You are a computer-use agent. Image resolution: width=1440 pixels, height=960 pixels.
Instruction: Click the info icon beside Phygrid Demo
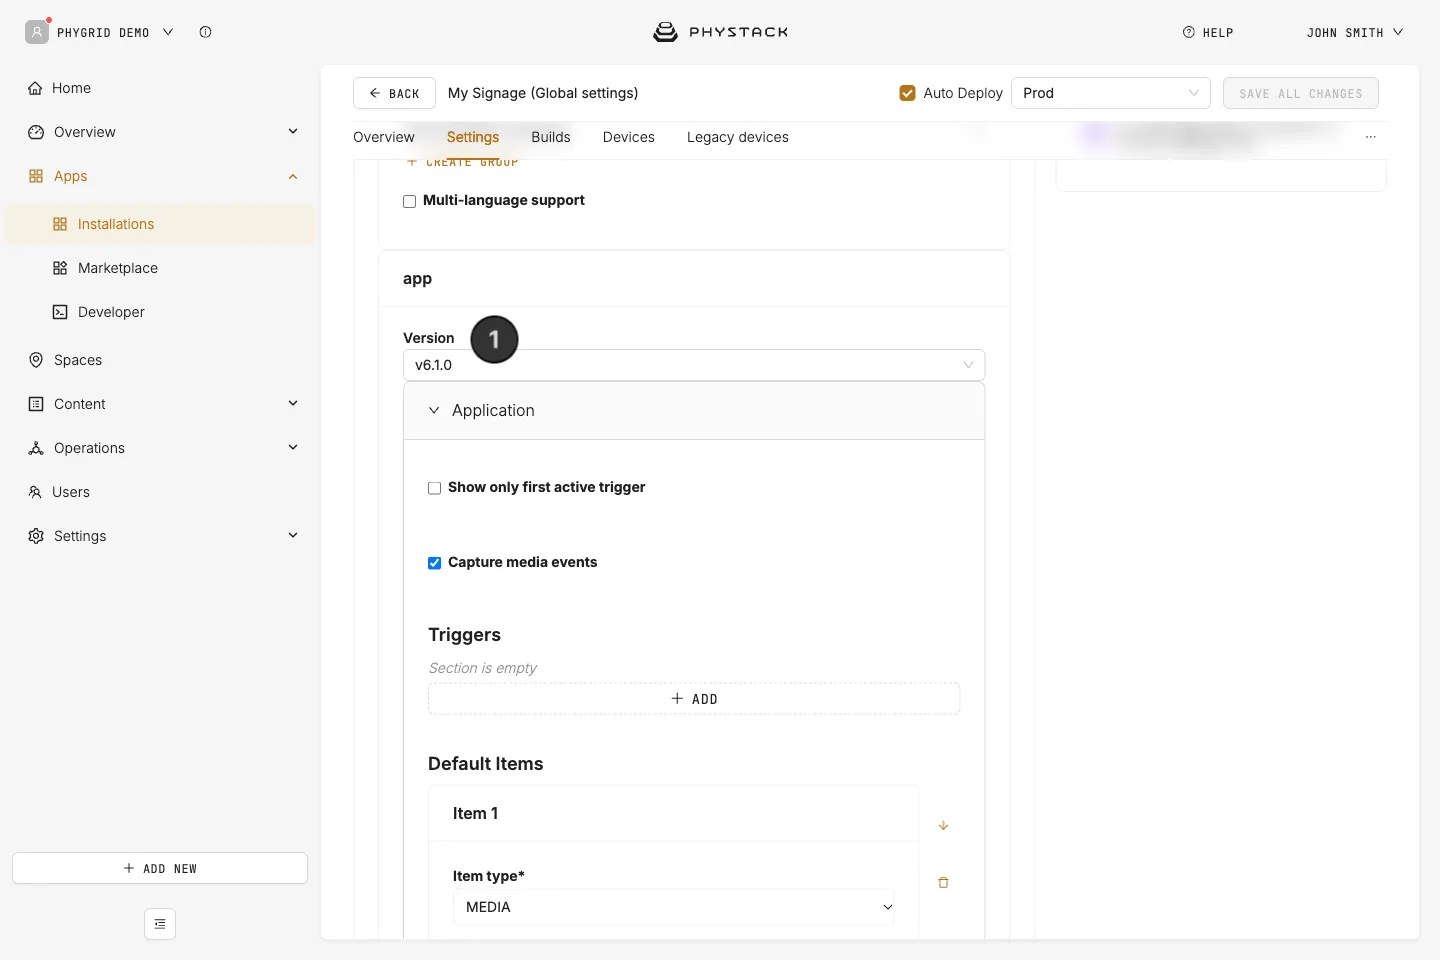[x=205, y=32]
